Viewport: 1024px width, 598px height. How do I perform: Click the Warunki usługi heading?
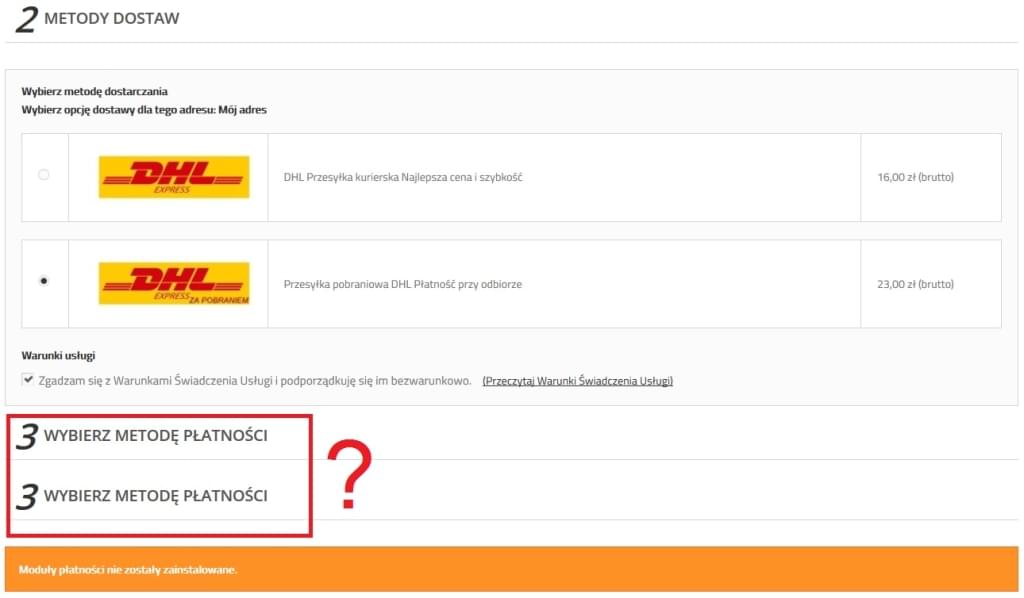[x=58, y=355]
